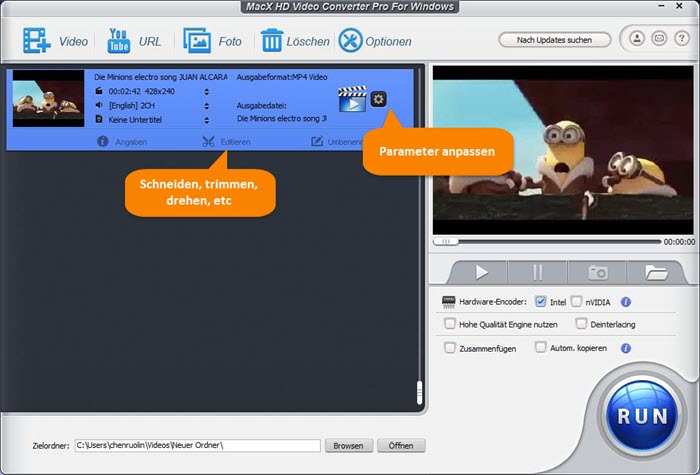The image size is (700, 475).
Task: Take a snapshot with the camera icon
Action: click(597, 272)
